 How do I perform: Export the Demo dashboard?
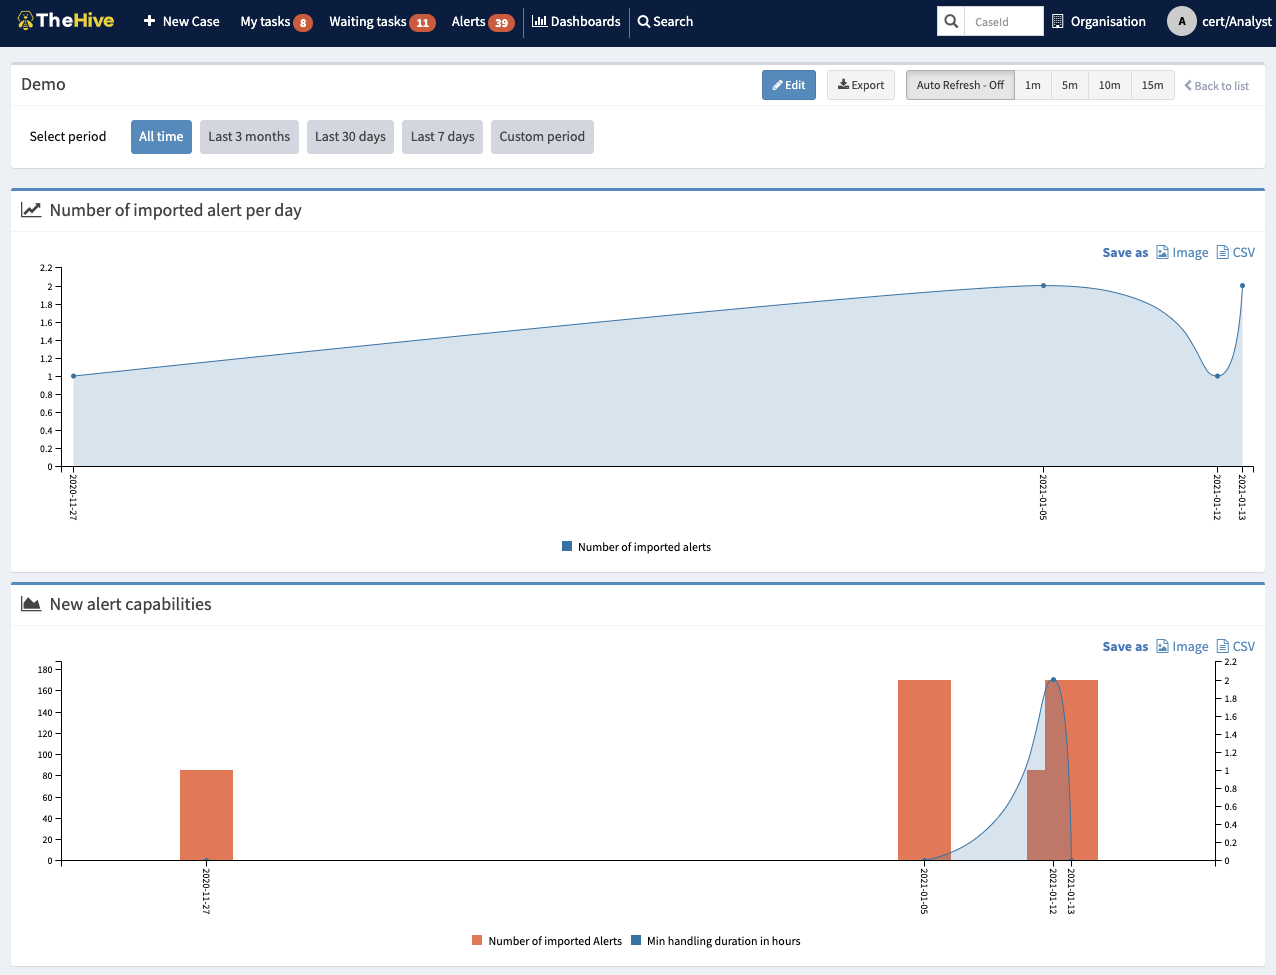tap(860, 85)
